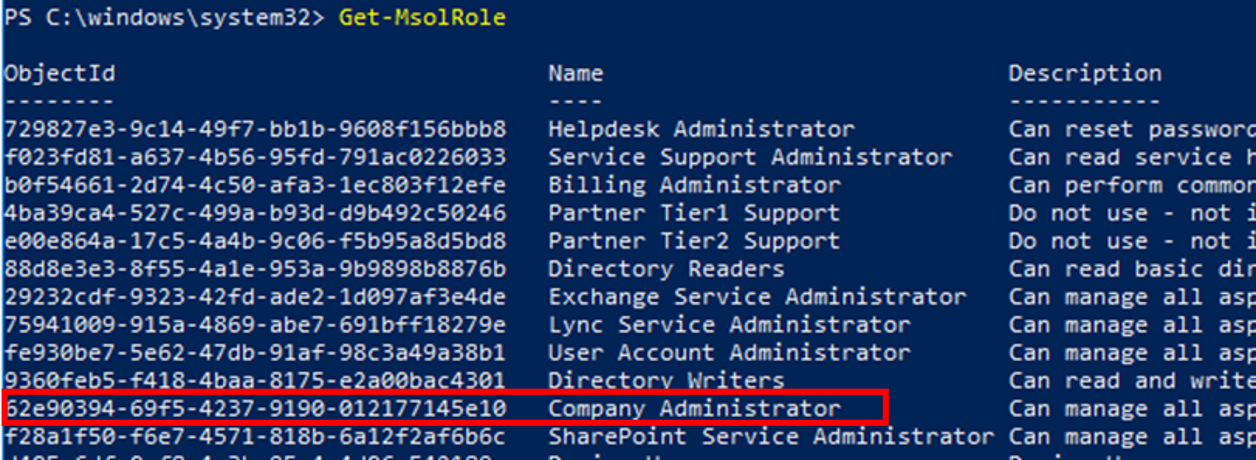
Task: Select the Lync Service Administrator role name
Action: click(x=729, y=325)
